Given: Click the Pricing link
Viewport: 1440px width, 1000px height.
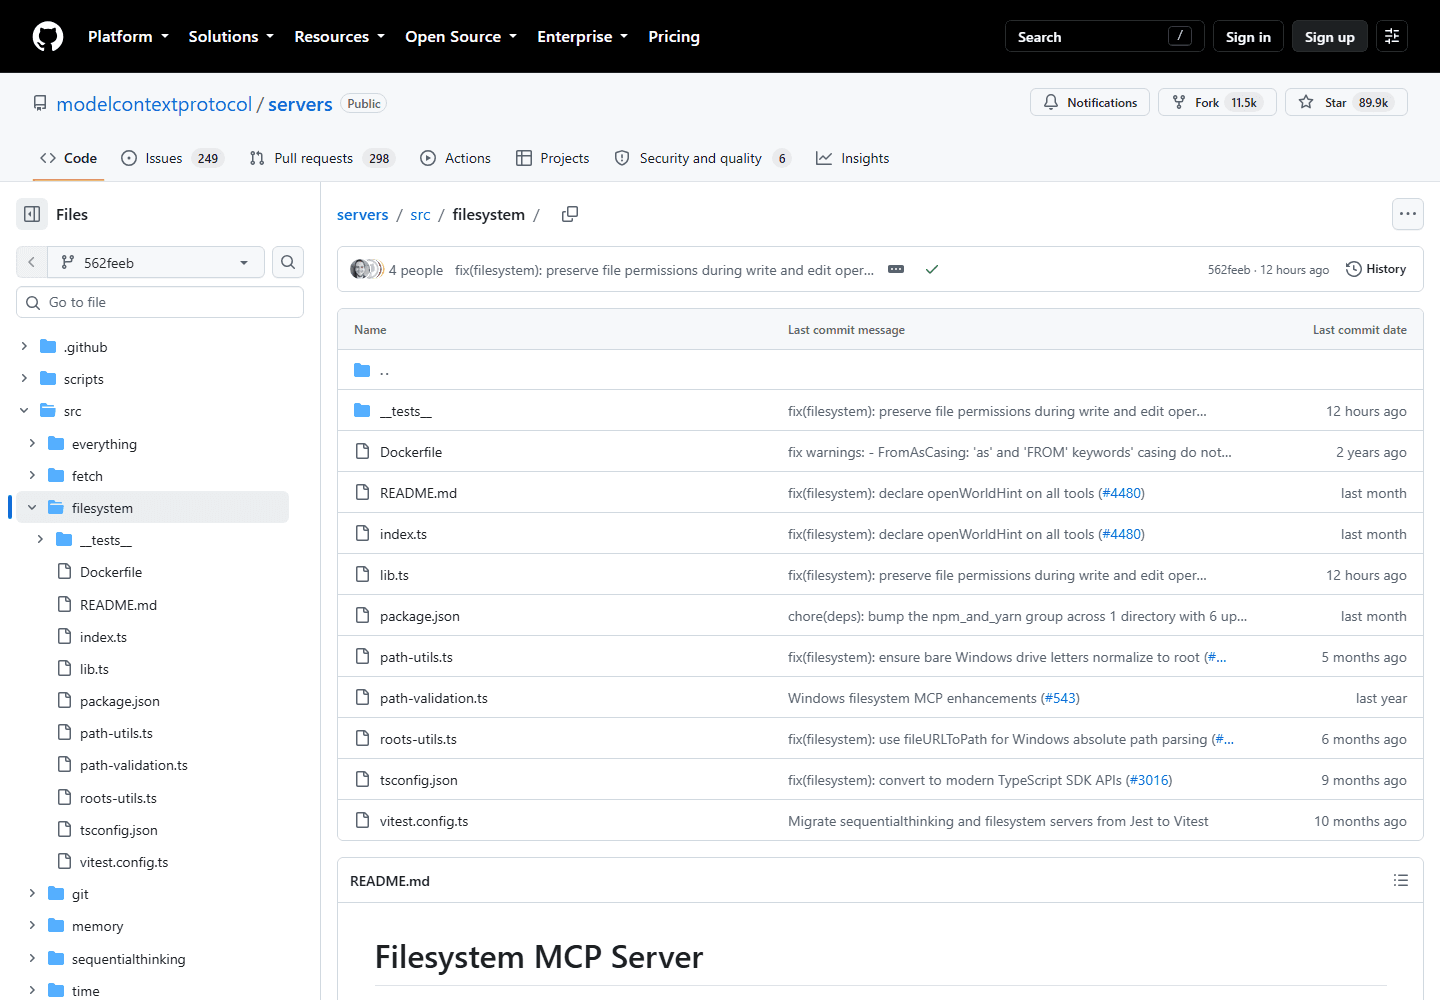Looking at the screenshot, I should (x=674, y=37).
